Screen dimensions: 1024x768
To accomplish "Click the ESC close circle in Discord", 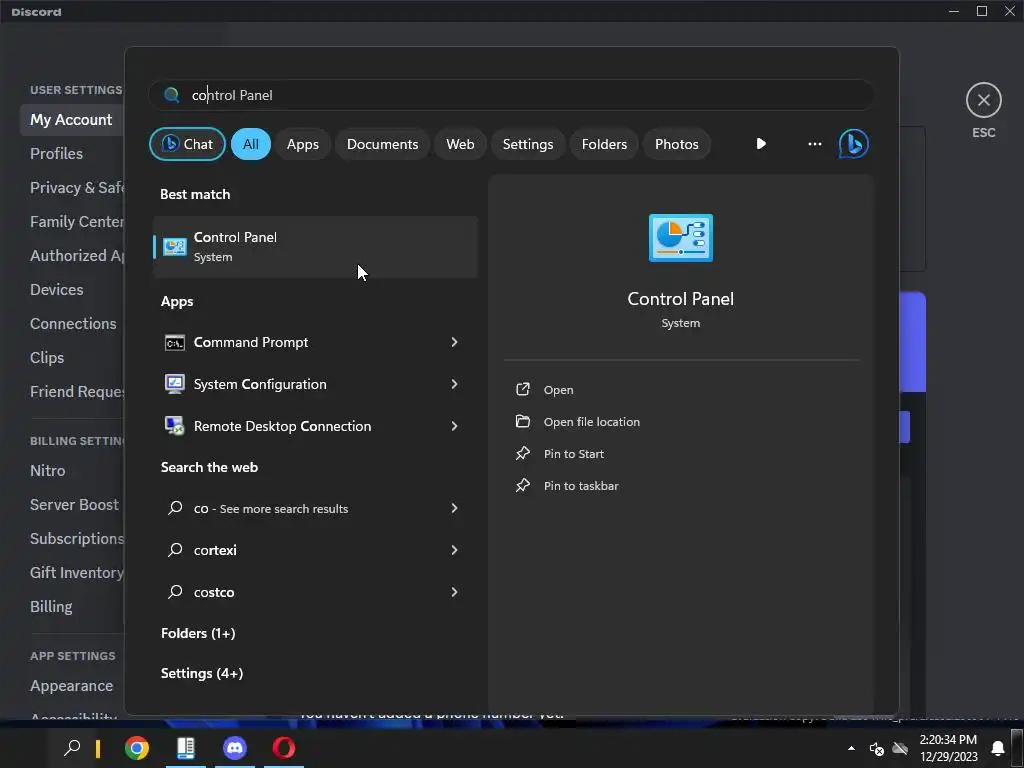I will (984, 100).
